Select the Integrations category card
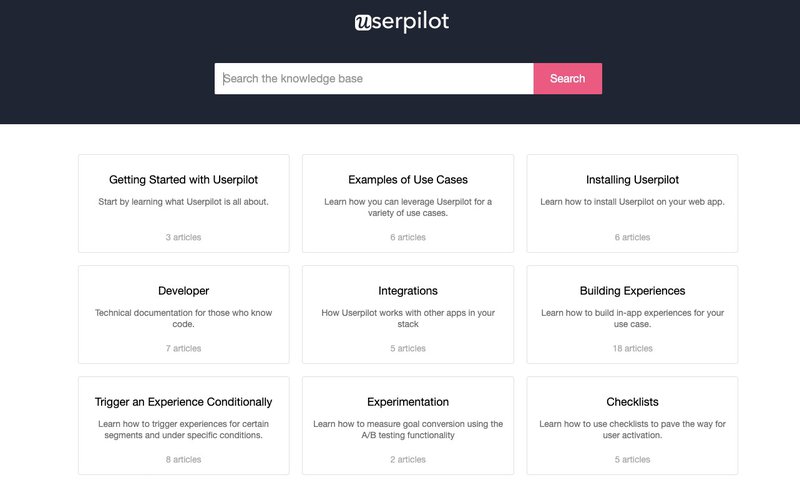Viewport: 800px width, 480px height. coord(408,291)
